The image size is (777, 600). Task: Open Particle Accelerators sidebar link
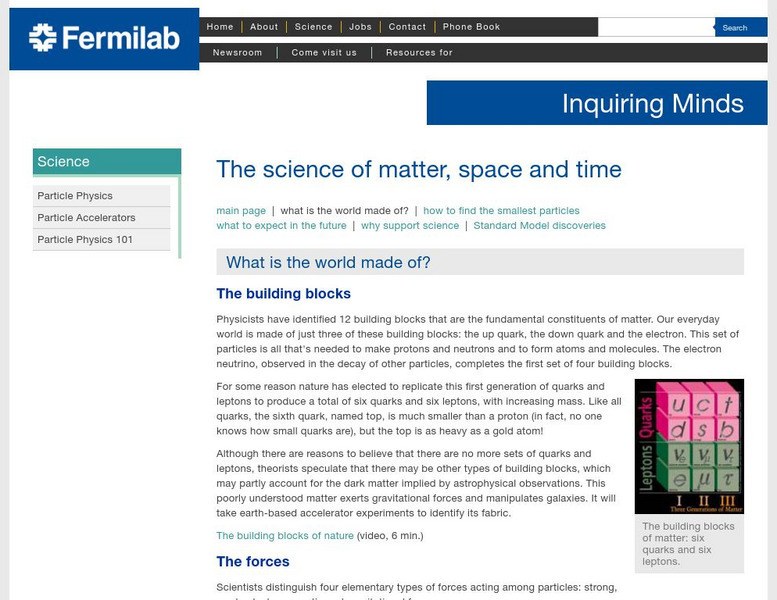click(86, 218)
